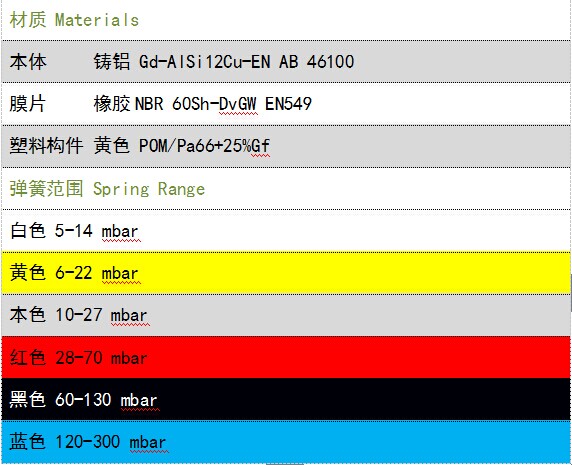Screen dimensions: 572x465
Task: Click the underlined mbar in yellow row
Action: [120, 274]
